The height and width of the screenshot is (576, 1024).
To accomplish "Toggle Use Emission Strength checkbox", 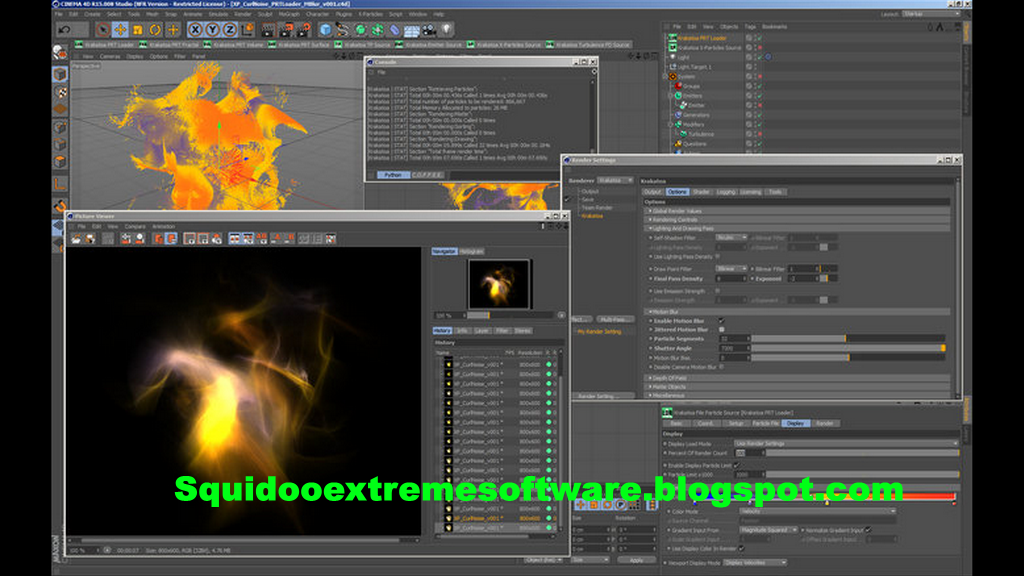I will (718, 291).
